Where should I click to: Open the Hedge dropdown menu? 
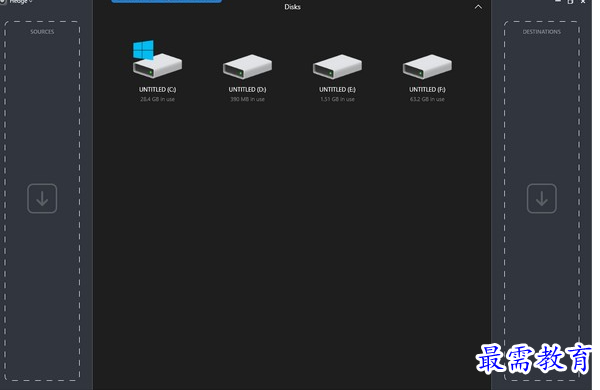pyautogui.click(x=20, y=2)
